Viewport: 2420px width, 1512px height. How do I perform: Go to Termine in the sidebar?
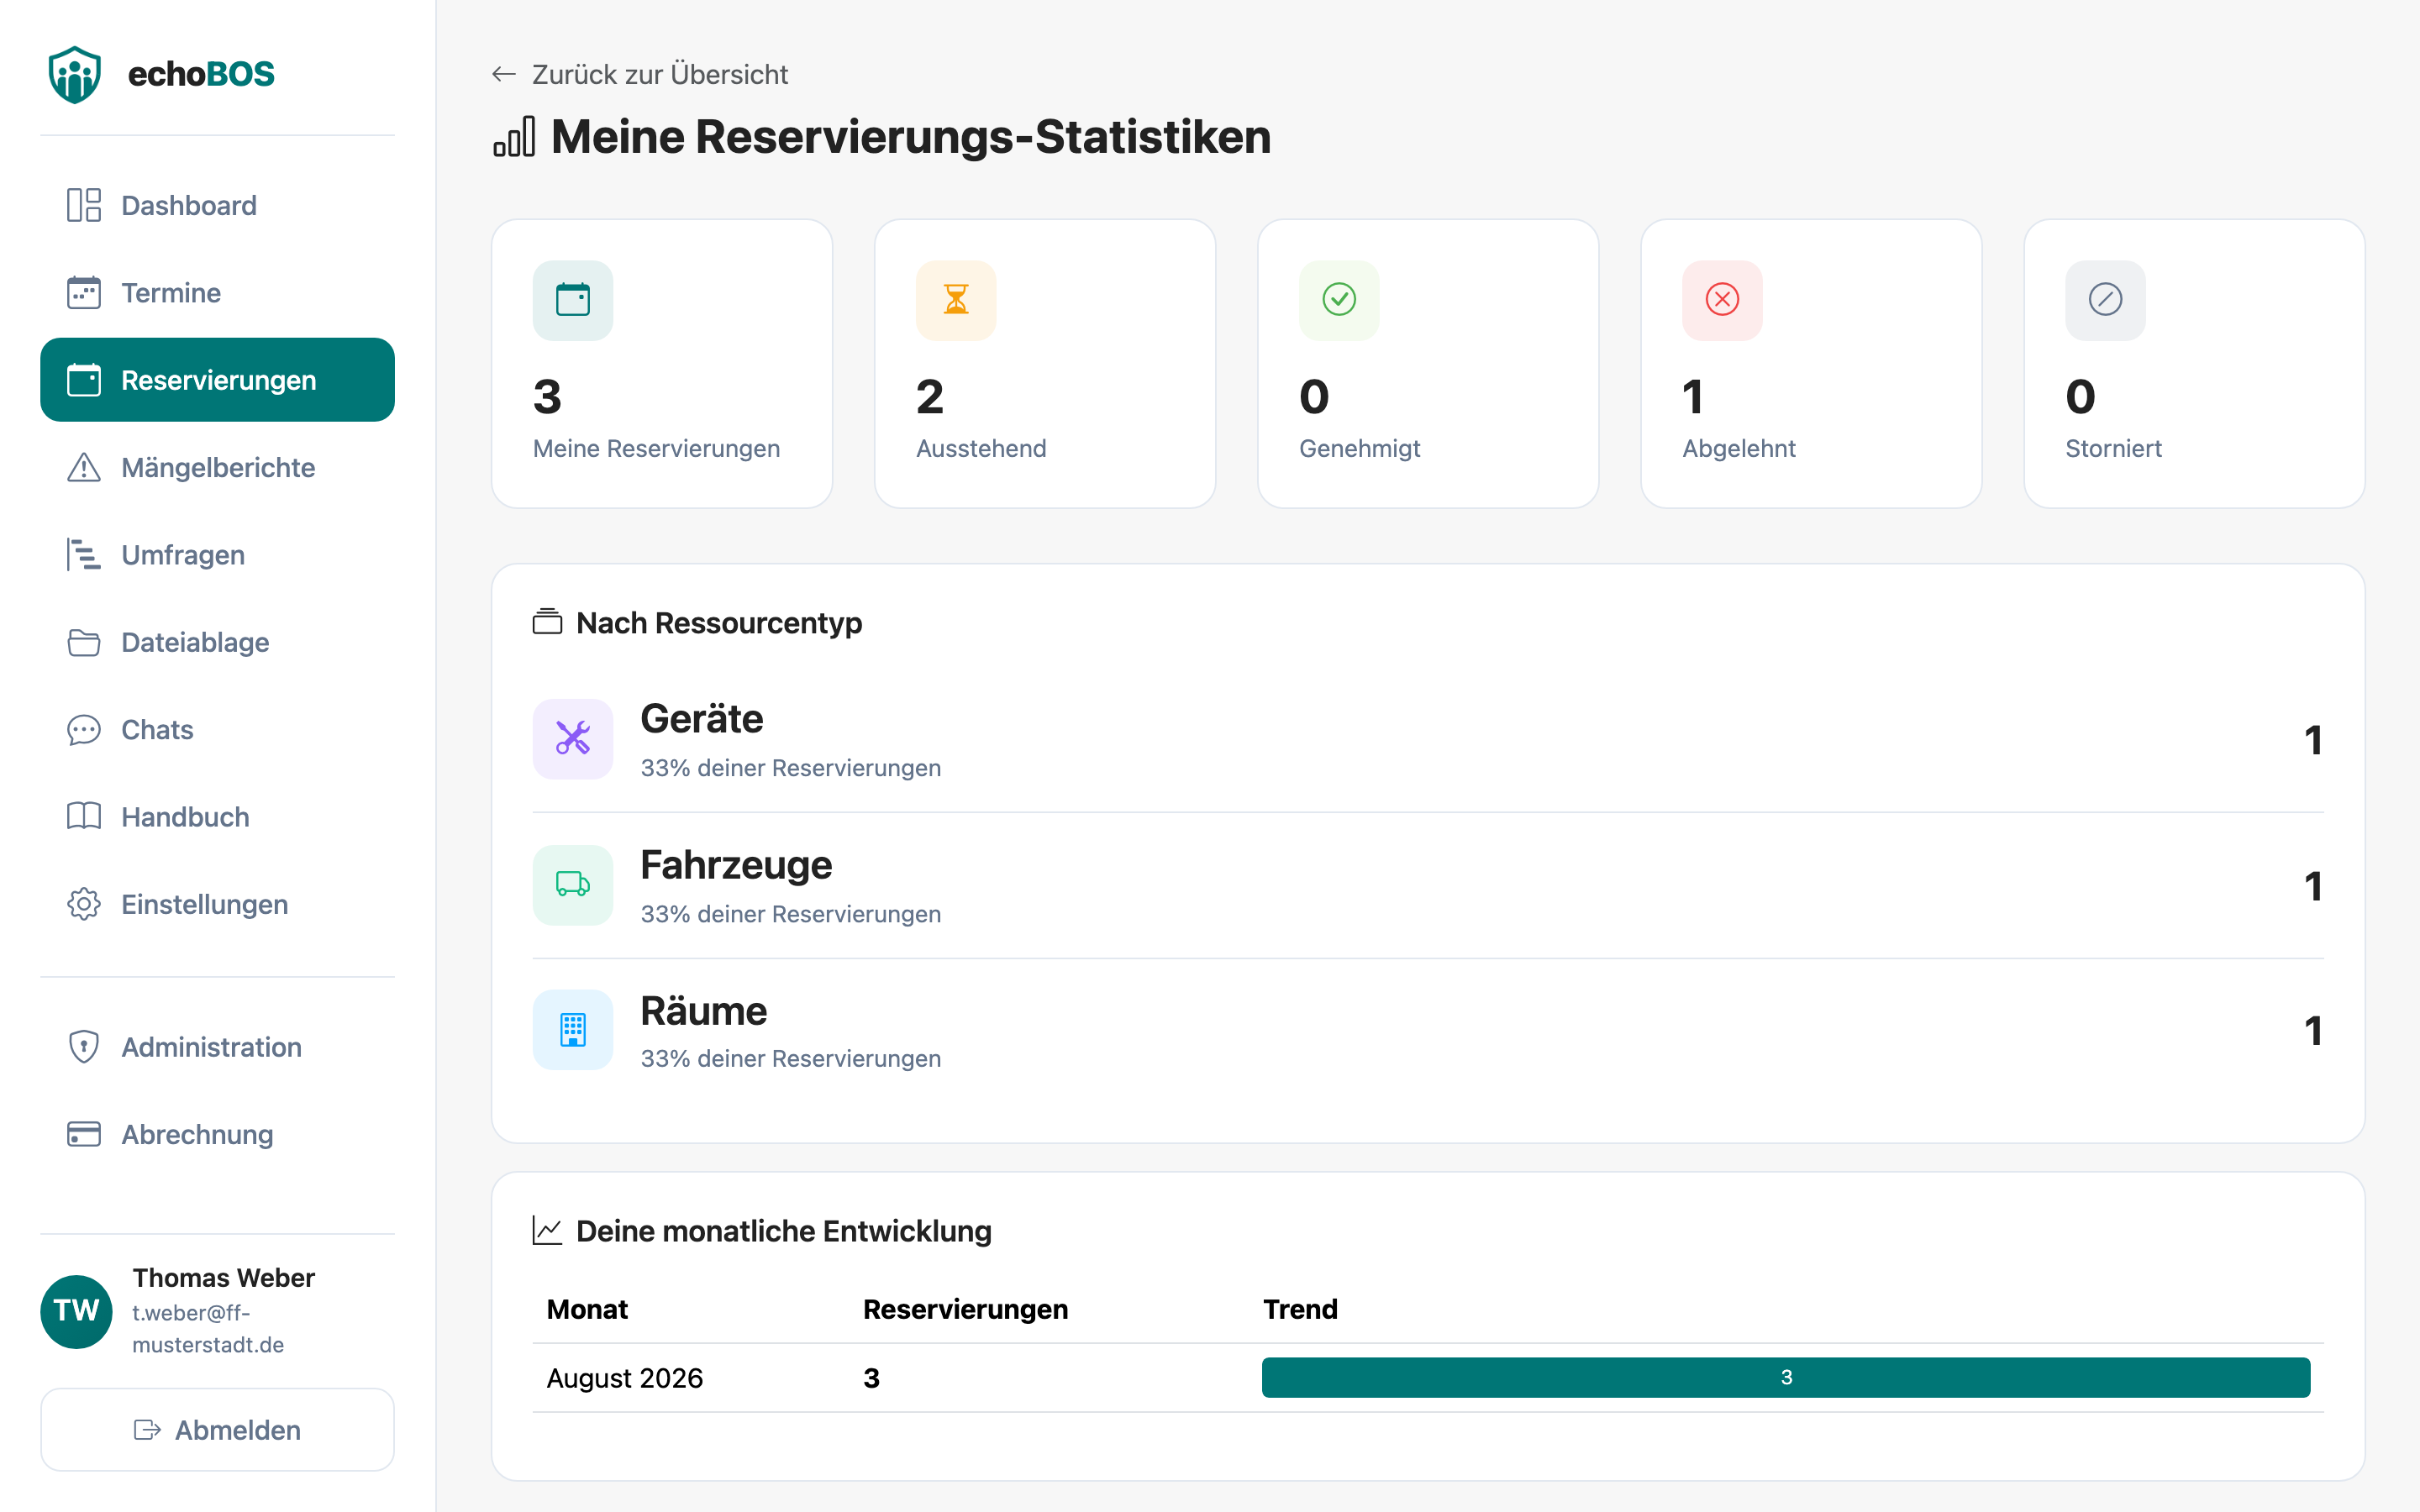[217, 293]
